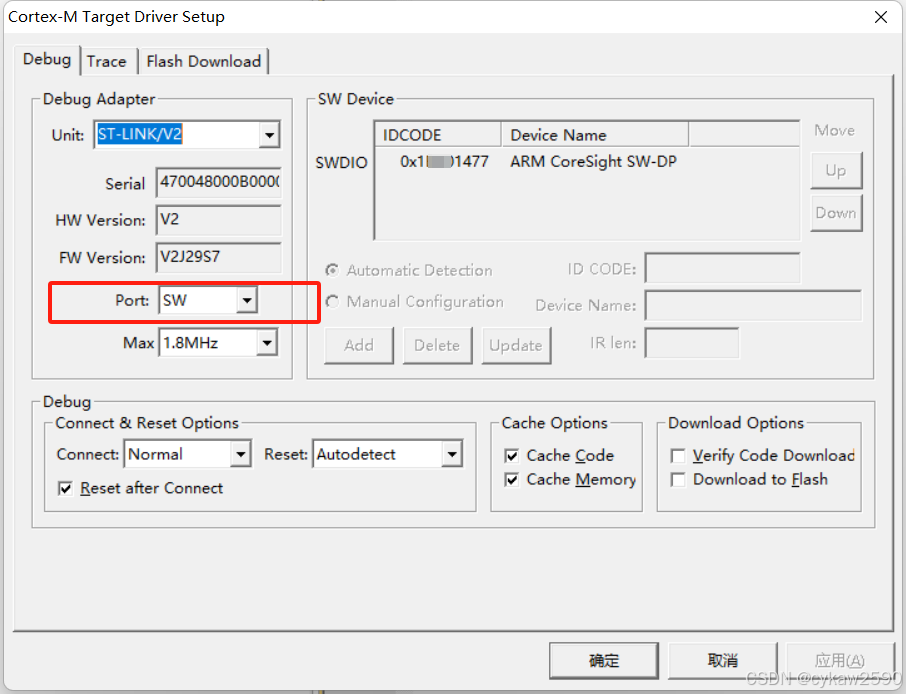Click the Device Name input field
The height and width of the screenshot is (694, 906).
click(753, 305)
